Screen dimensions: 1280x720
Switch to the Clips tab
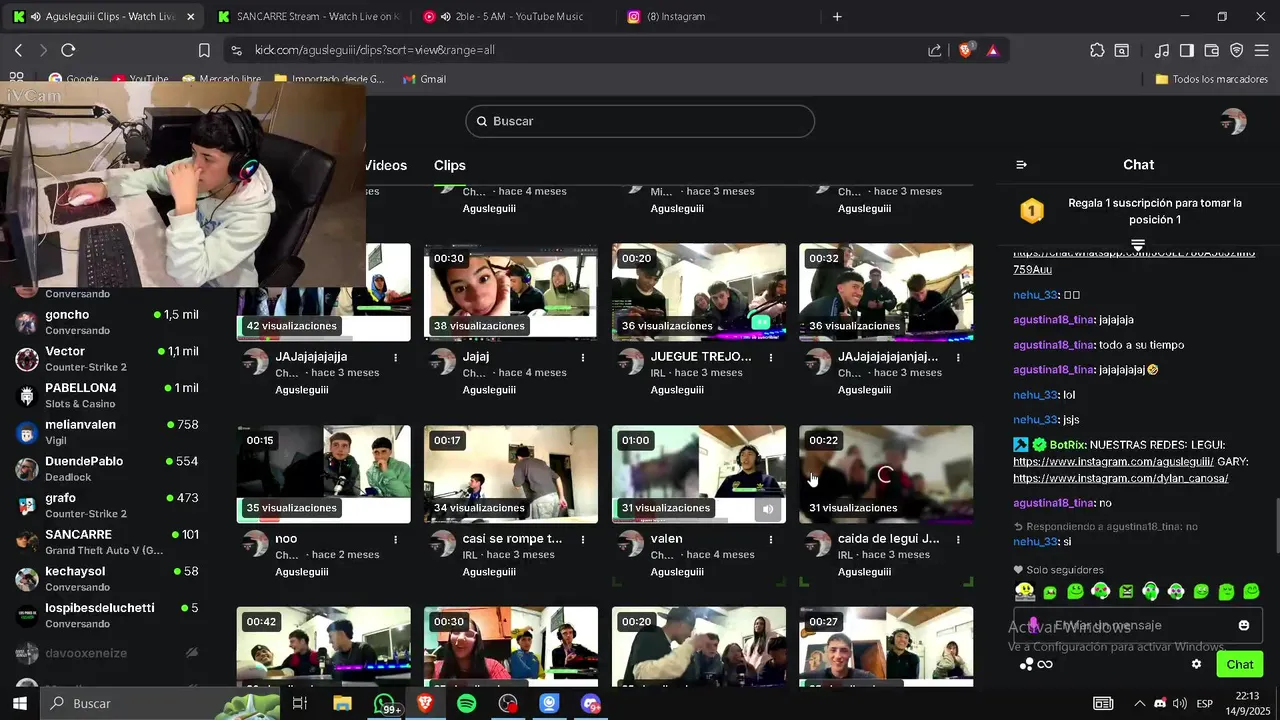450,165
